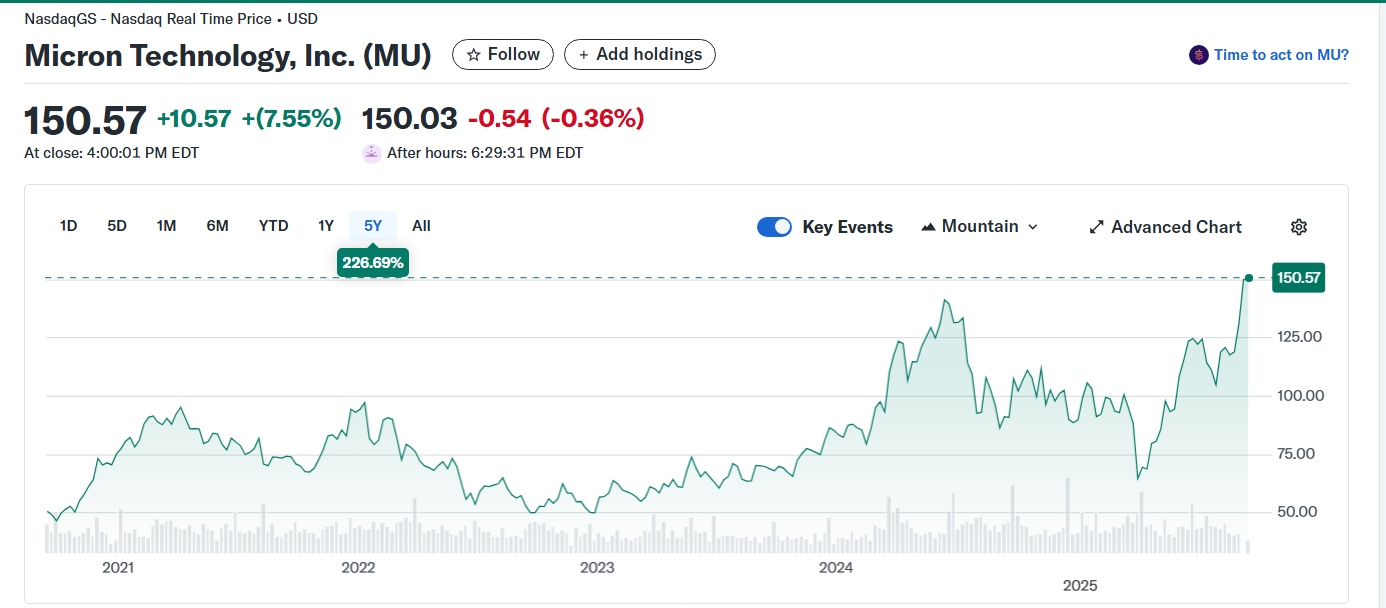The height and width of the screenshot is (608, 1386).
Task: Select the 1M time range
Action: point(166,226)
